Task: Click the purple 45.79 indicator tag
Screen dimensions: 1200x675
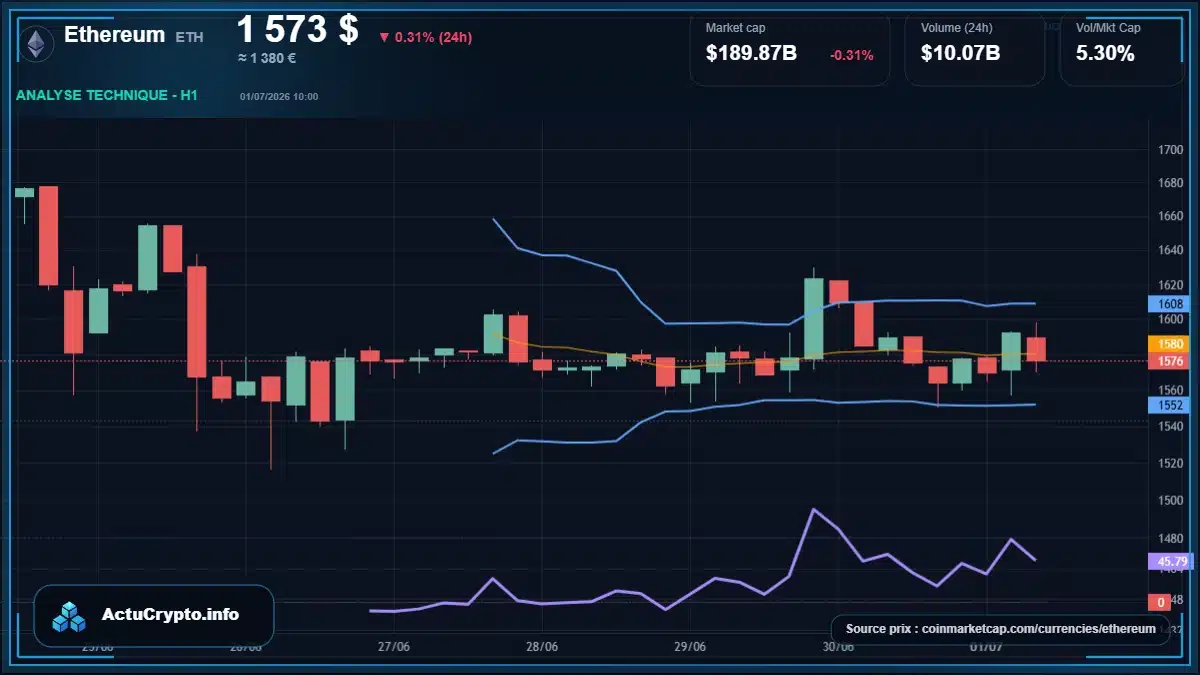Action: (1170, 561)
